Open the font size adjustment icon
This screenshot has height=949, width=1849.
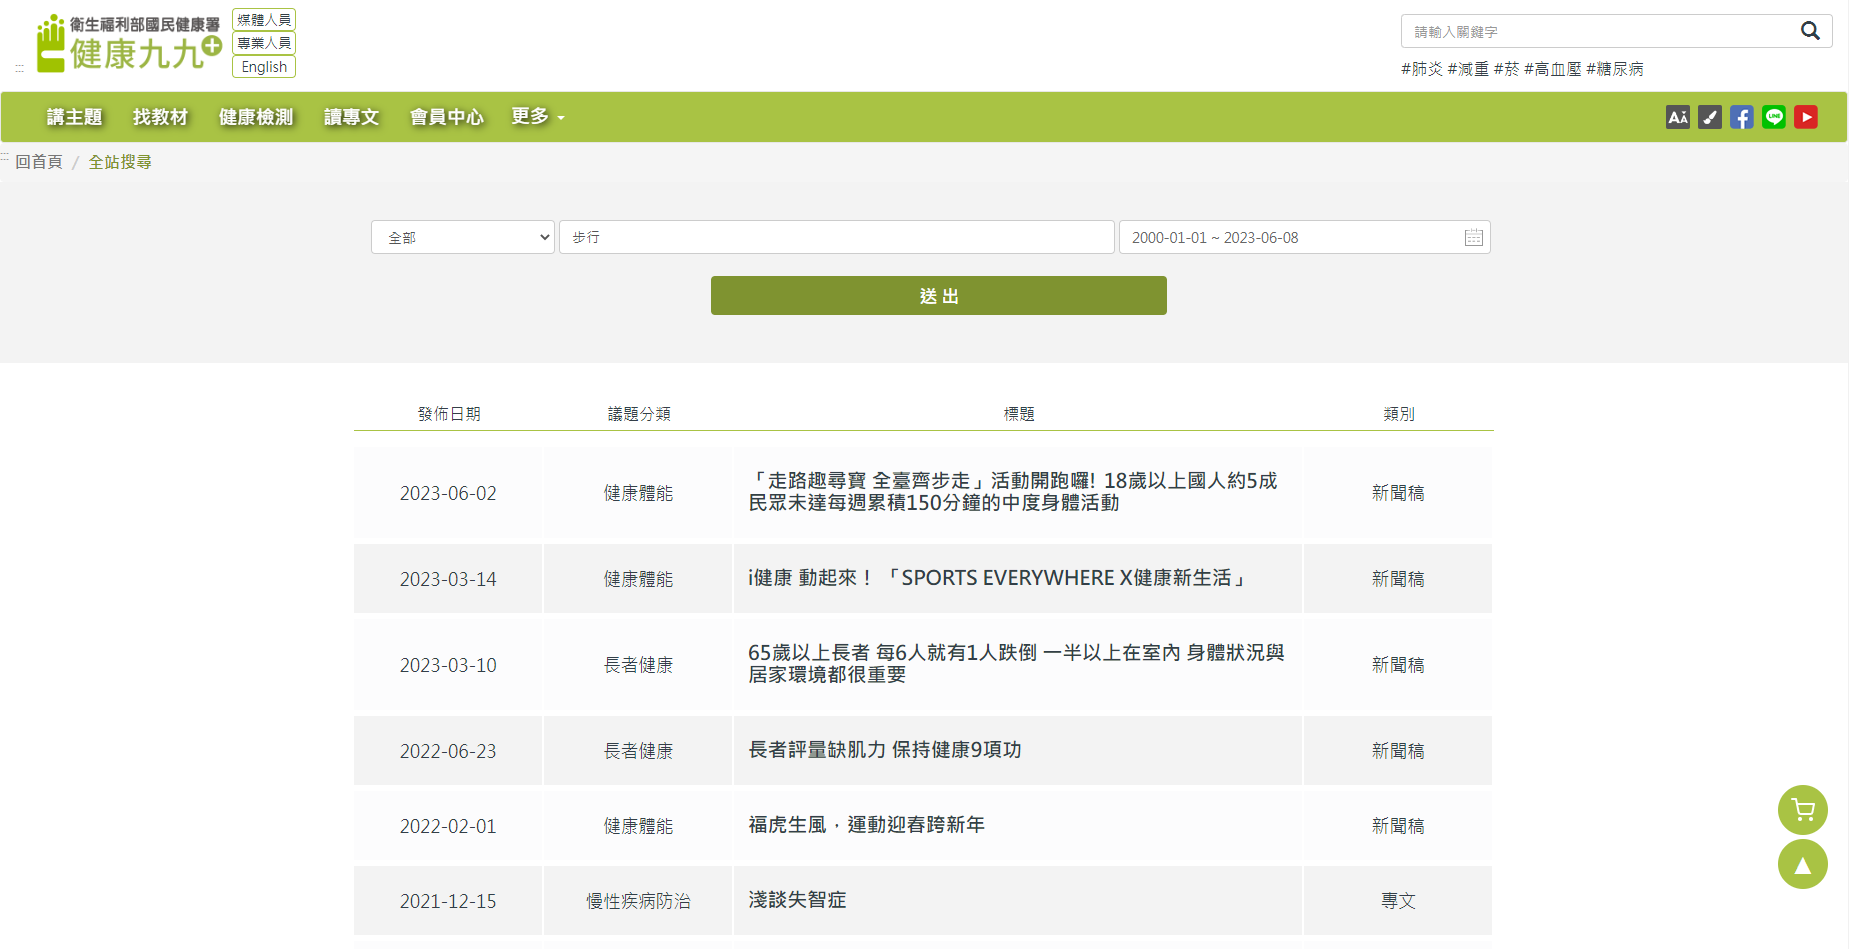tap(1678, 117)
